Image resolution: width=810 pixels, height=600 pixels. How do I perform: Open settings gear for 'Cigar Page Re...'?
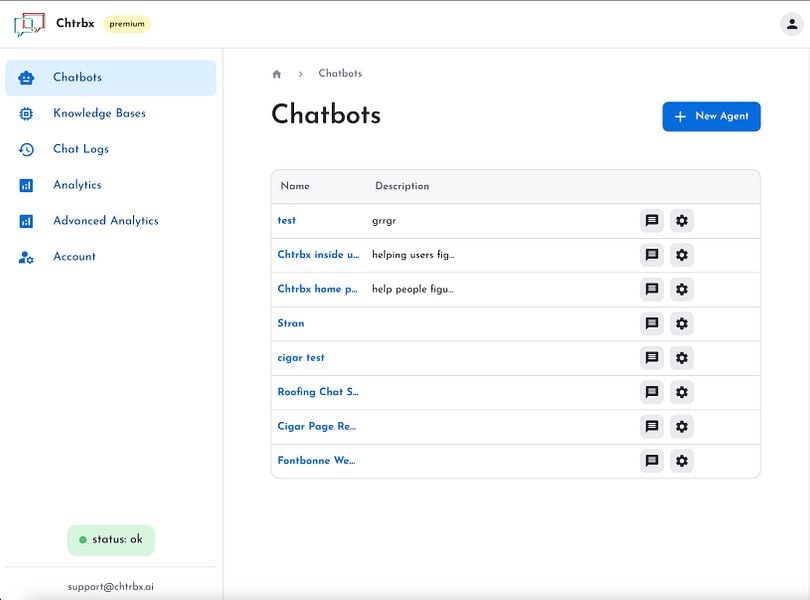(x=682, y=426)
